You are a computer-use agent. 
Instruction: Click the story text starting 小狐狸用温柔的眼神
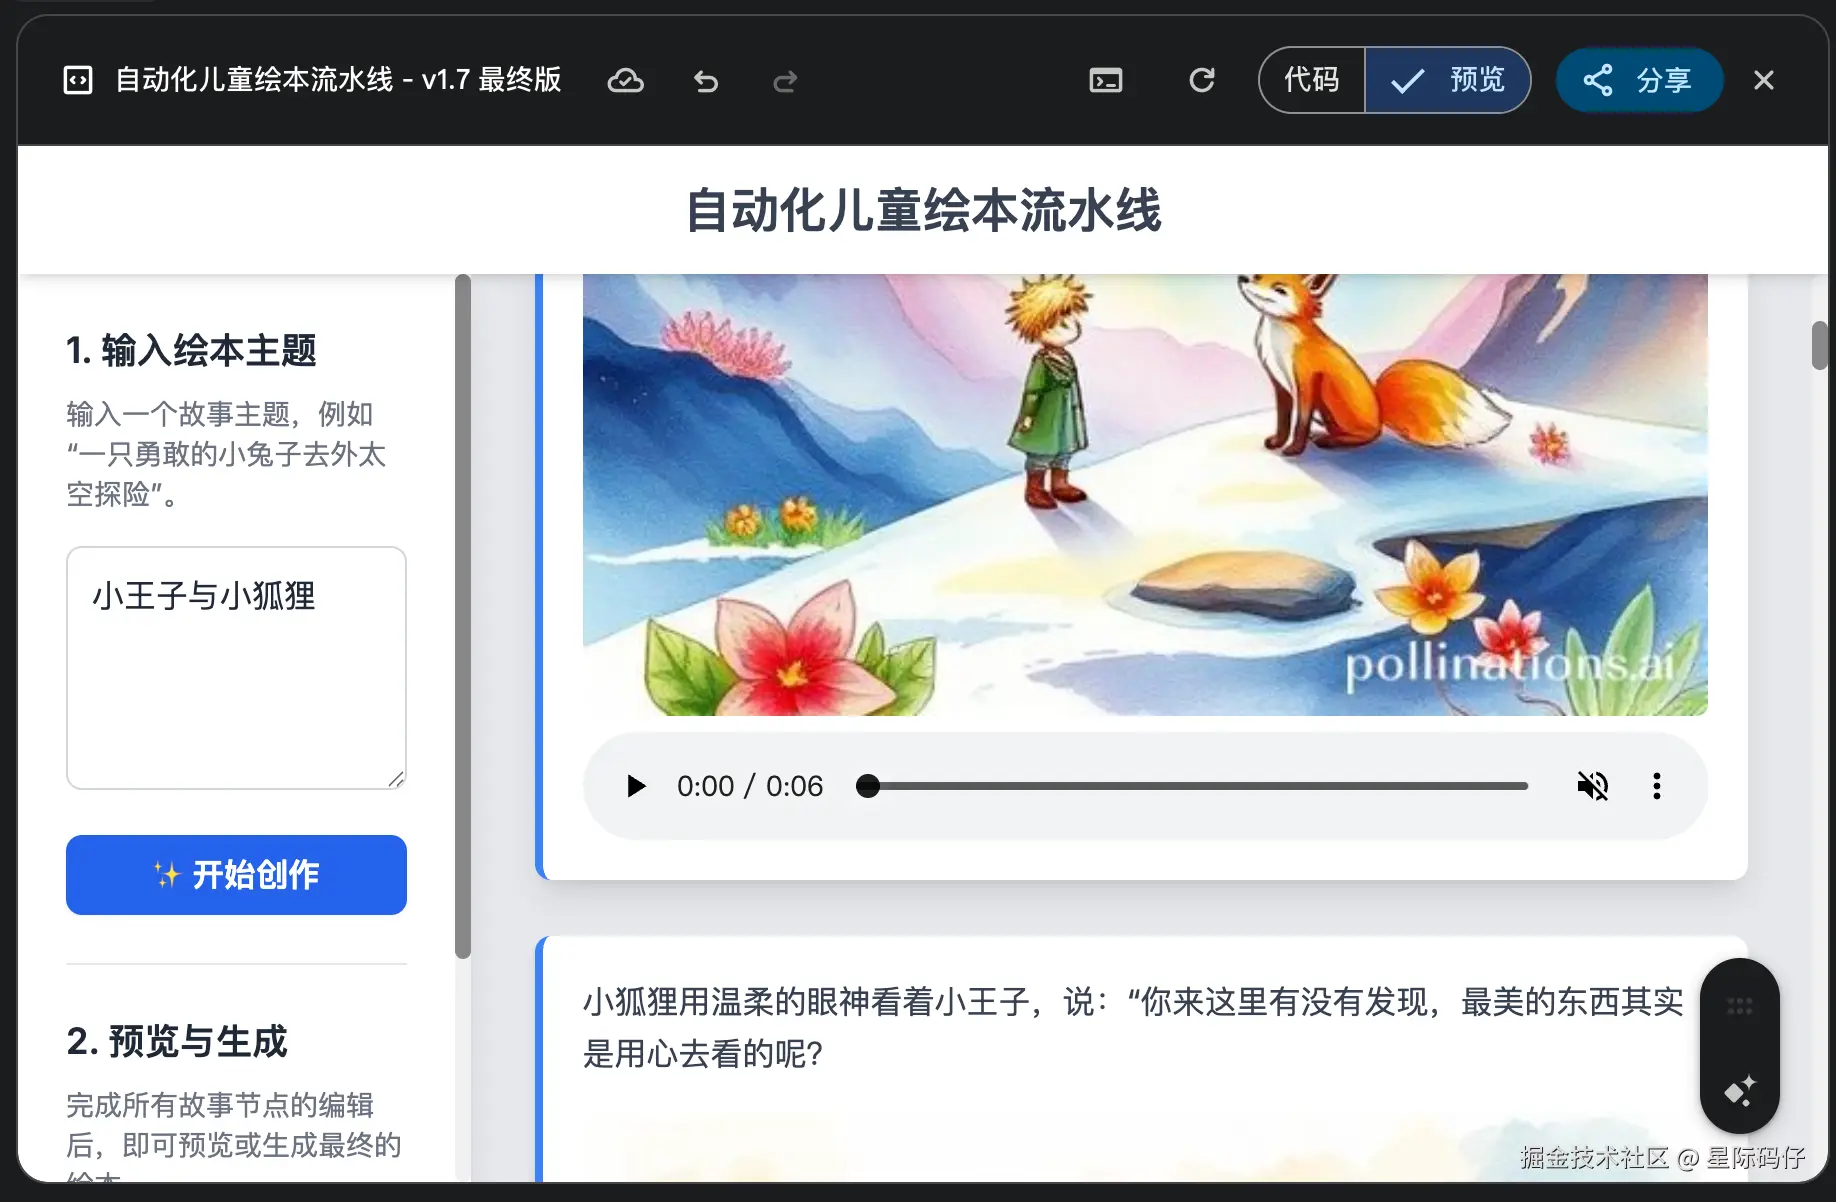[1133, 1027]
